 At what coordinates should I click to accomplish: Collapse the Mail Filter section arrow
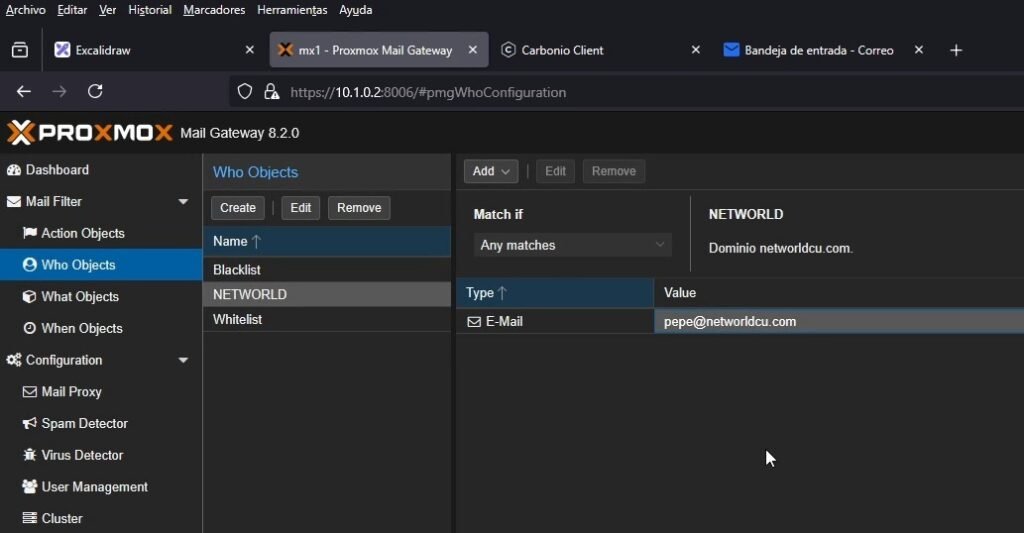(x=184, y=202)
